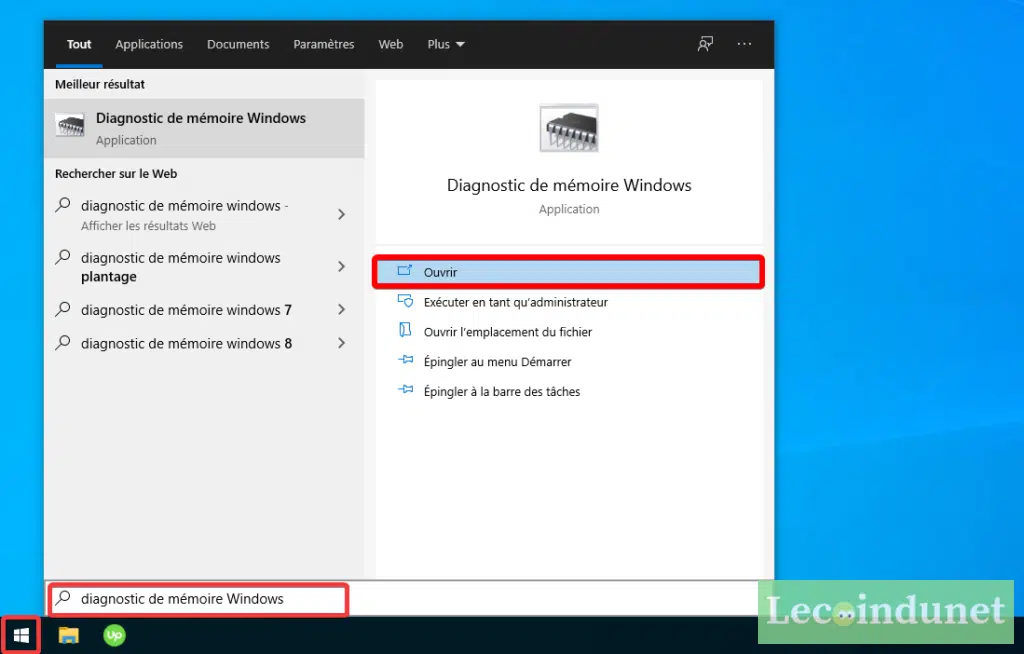
Task: Select 'diagnostic de mémoire windows plantage' suggestion
Action: pos(204,267)
